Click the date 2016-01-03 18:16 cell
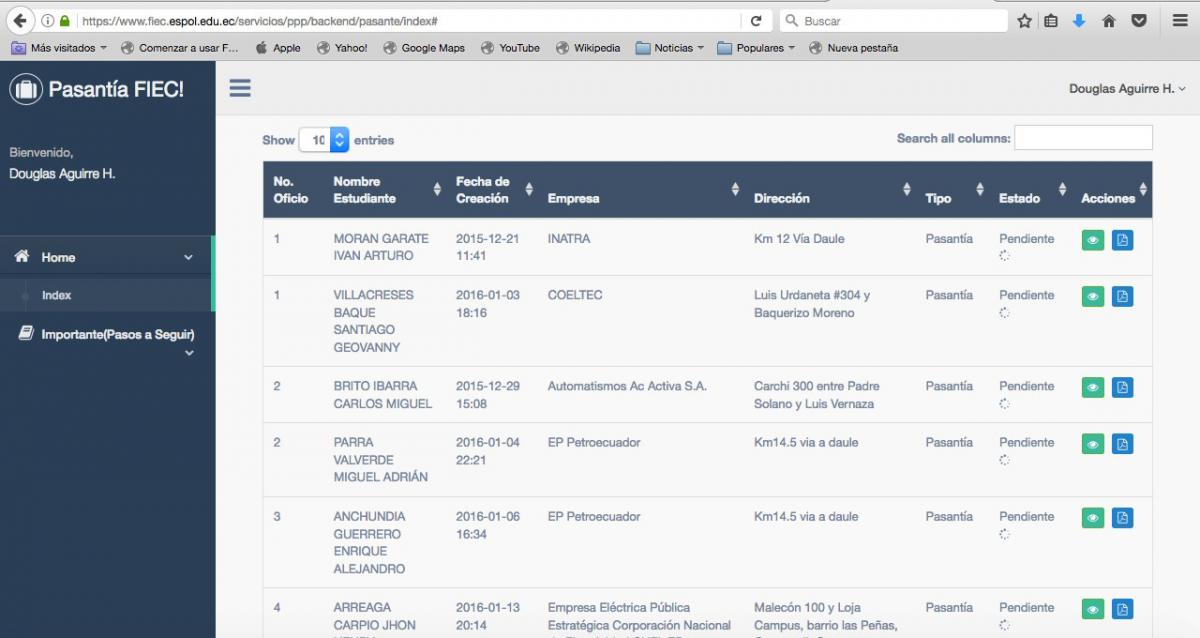The image size is (1200, 638). point(488,304)
